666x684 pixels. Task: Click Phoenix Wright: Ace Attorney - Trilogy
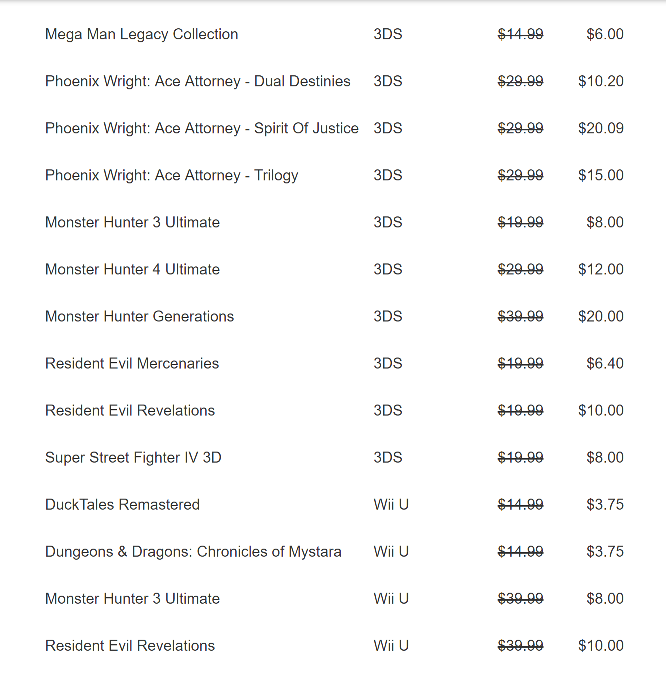[171, 175]
